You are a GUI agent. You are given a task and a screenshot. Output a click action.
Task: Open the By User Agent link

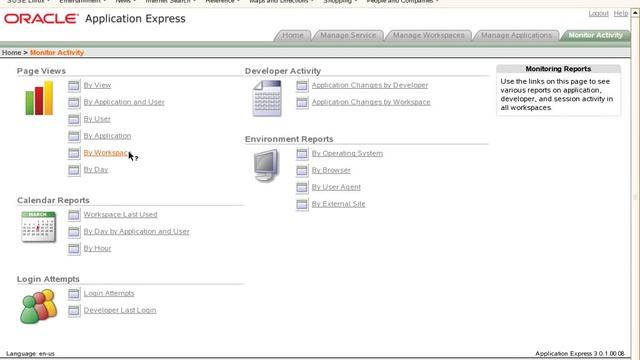point(336,187)
